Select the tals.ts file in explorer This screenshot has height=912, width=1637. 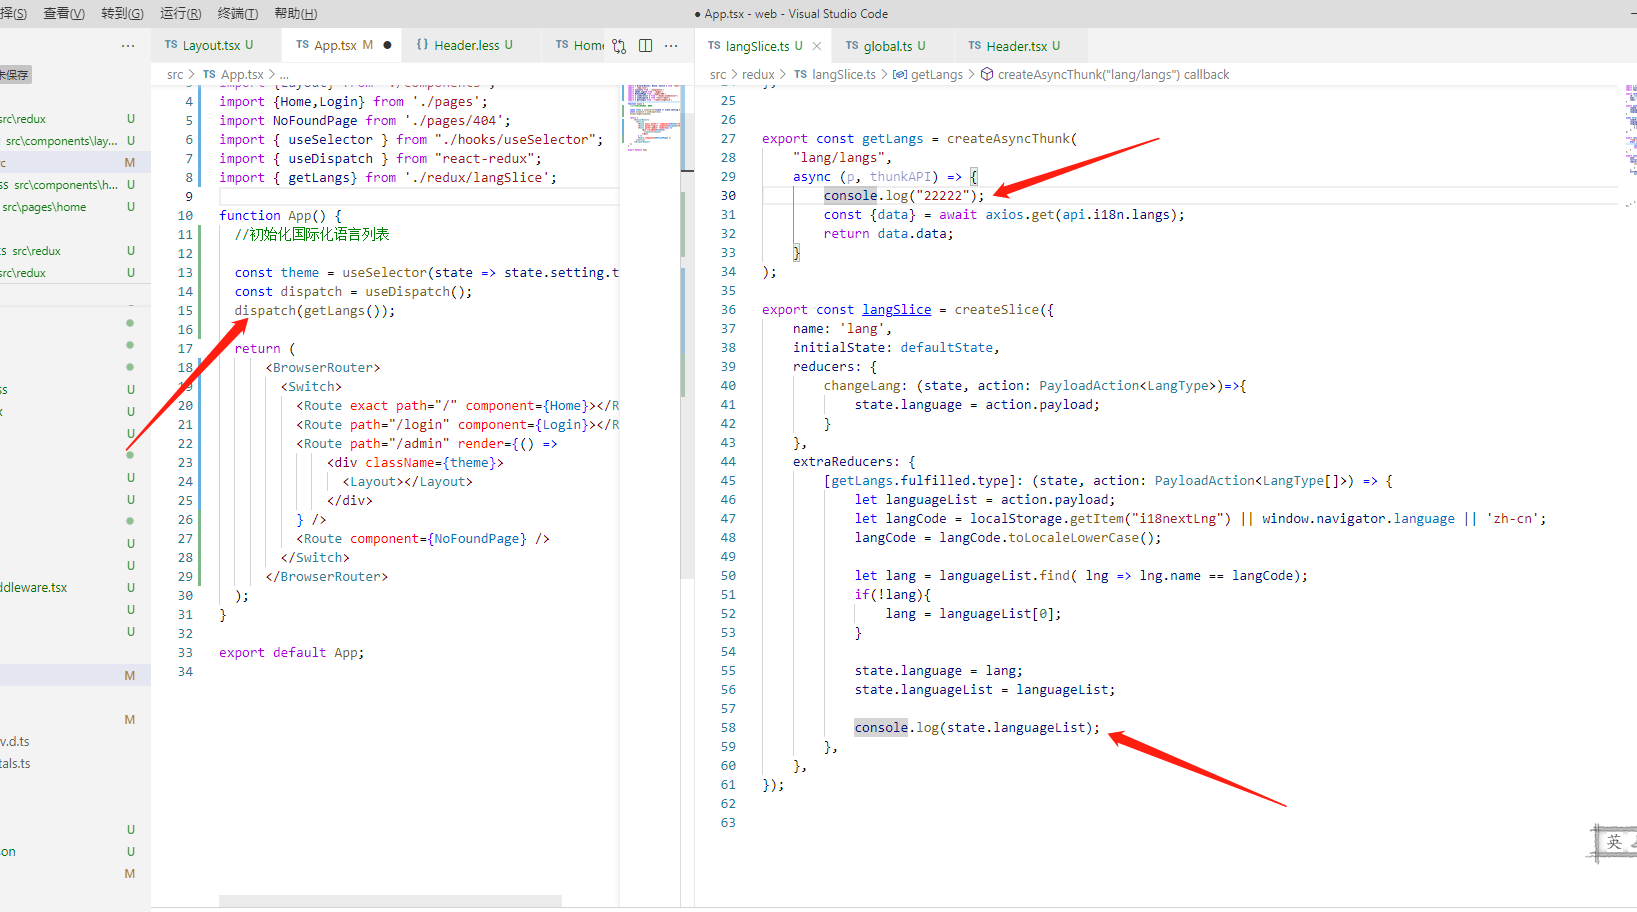[15, 764]
